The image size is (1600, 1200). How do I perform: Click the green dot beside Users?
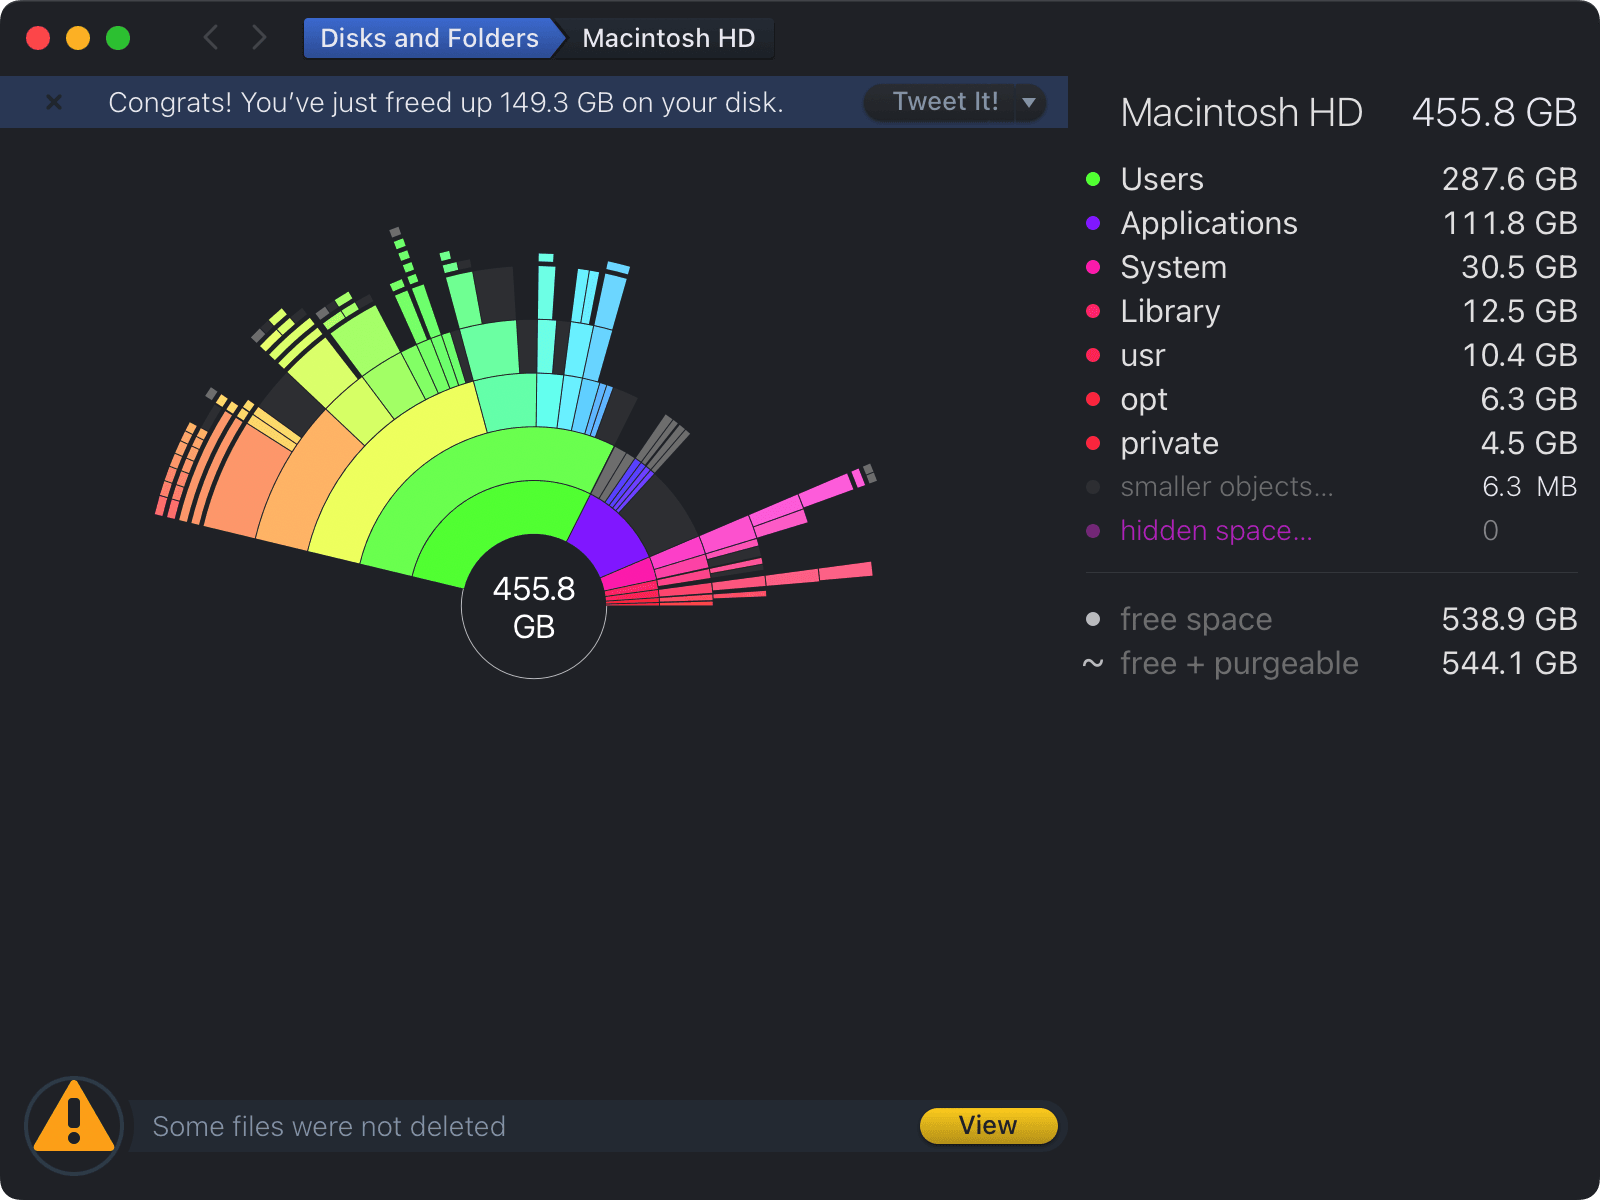(1093, 179)
